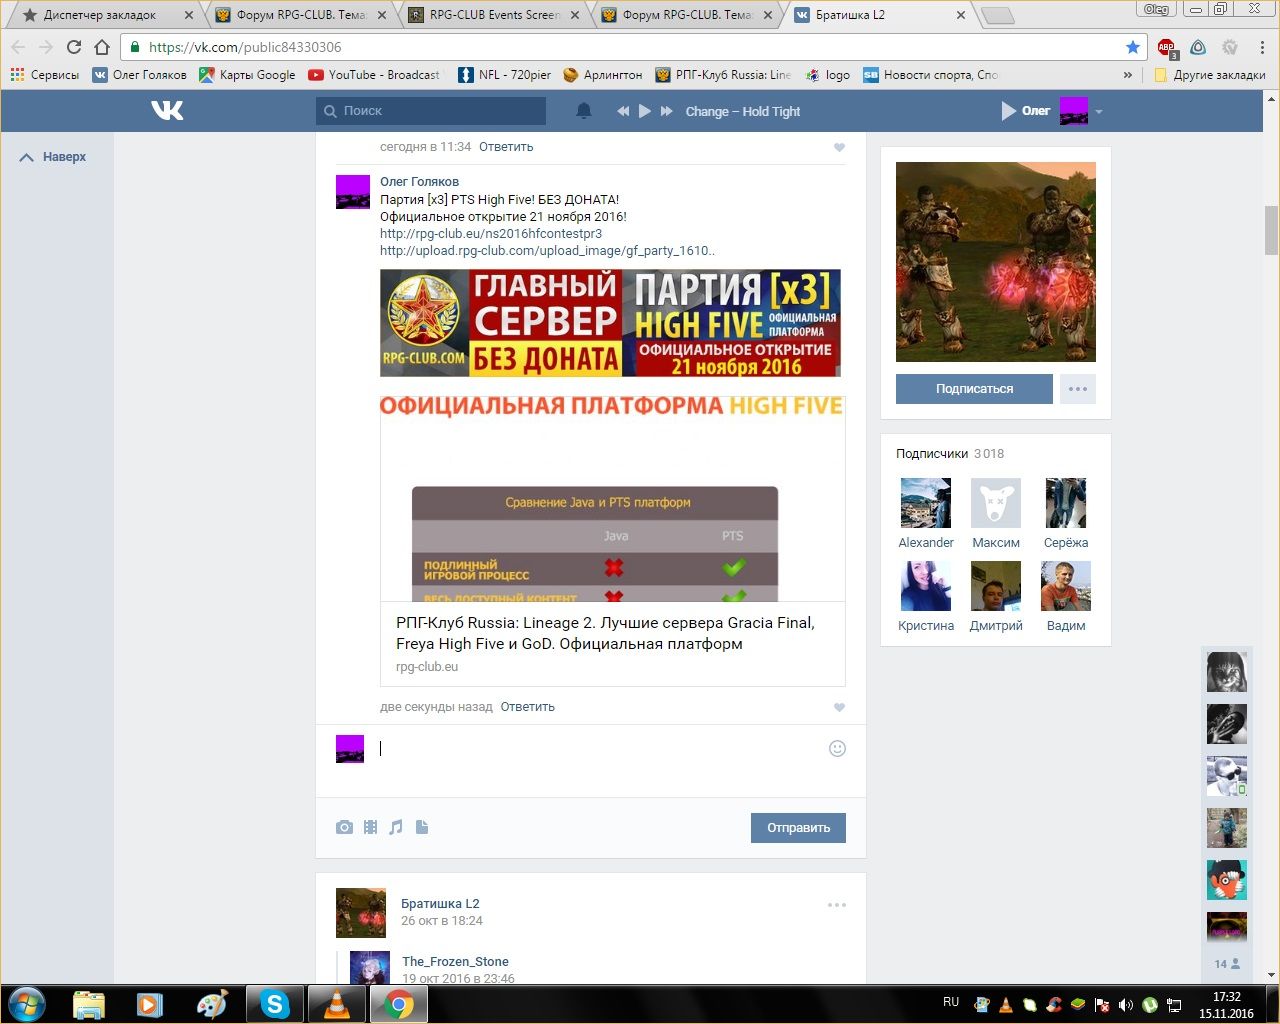Switch to the Диспетчер закладок tab
This screenshot has width=1280, height=1024.
tap(106, 15)
